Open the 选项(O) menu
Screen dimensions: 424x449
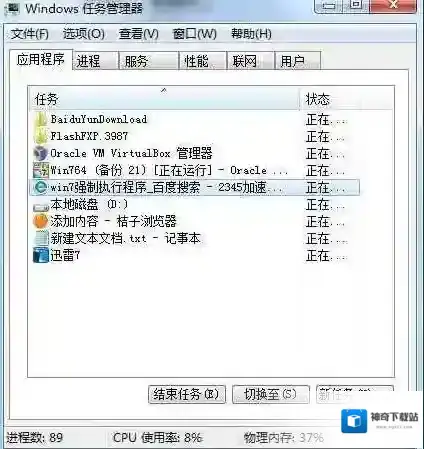coord(84,34)
